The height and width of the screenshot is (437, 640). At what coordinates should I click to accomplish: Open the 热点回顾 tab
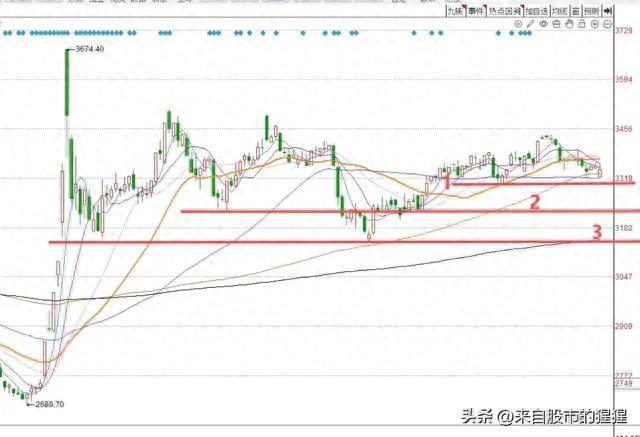click(505, 11)
